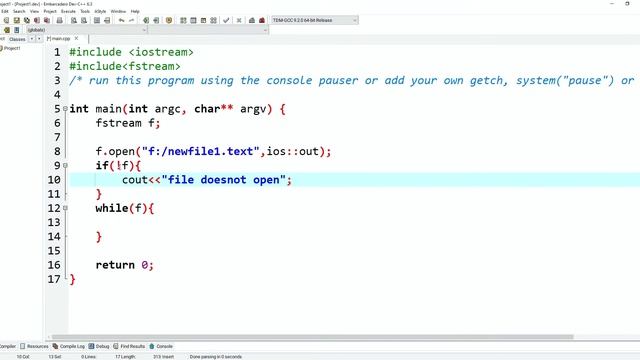Click the checkmark toolbar icon
The image size is (640, 360).
[x=226, y=20]
